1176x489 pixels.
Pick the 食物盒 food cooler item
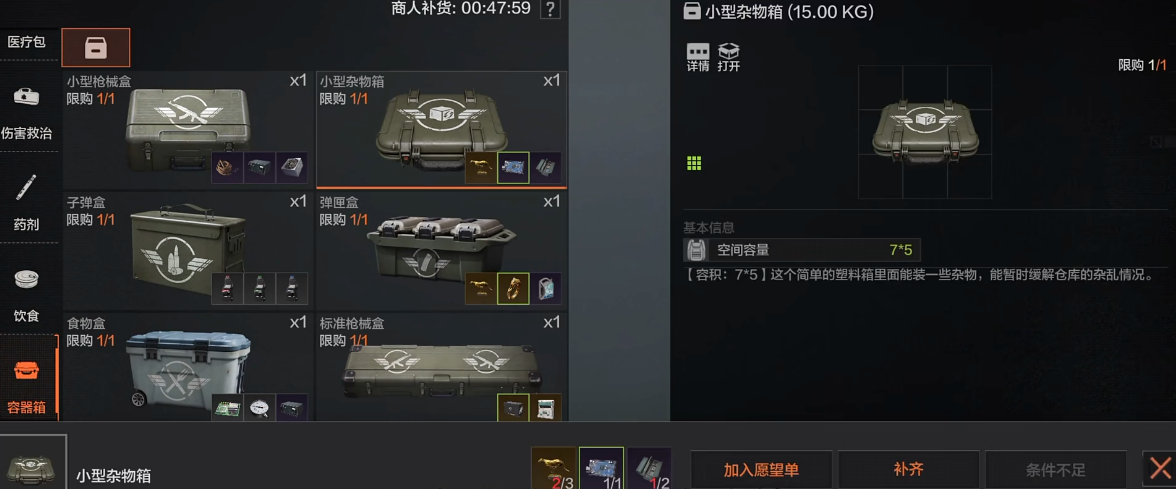point(188,368)
